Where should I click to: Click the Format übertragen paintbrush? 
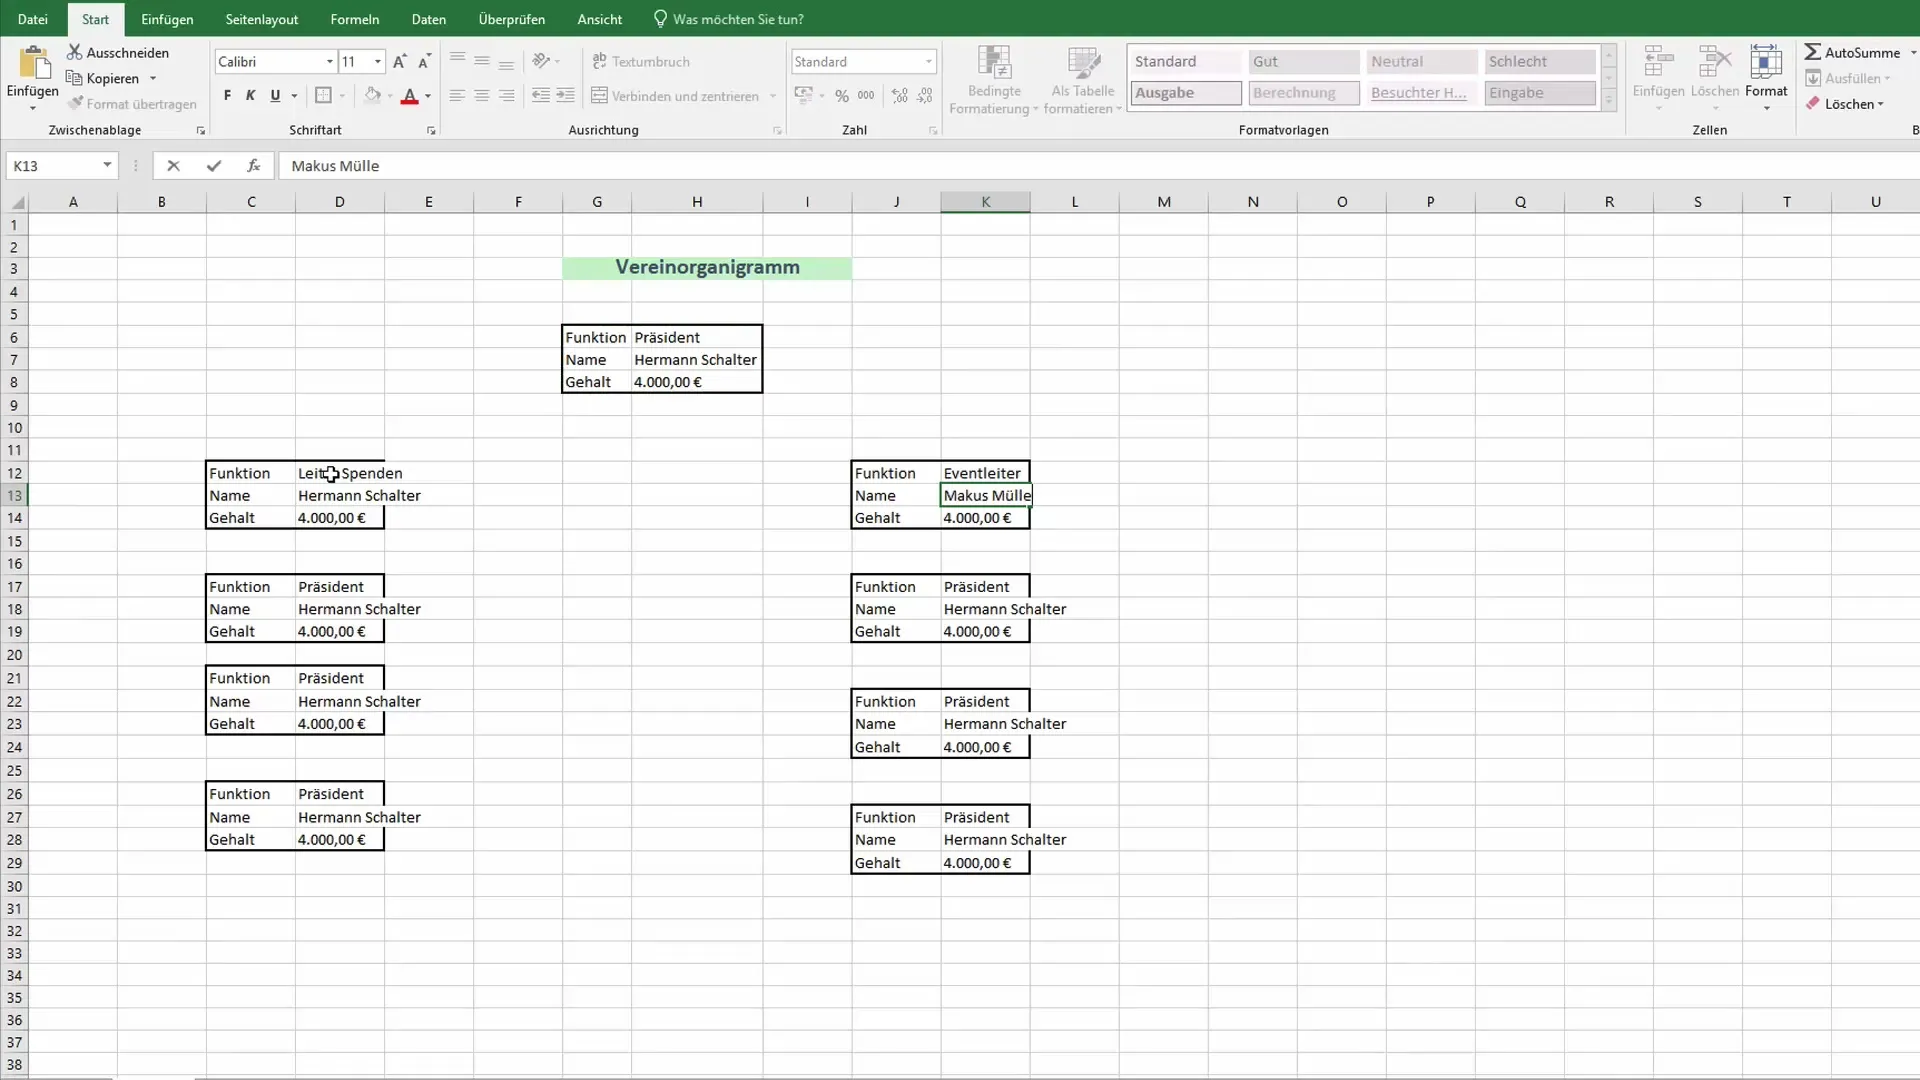pyautogui.click(x=75, y=103)
